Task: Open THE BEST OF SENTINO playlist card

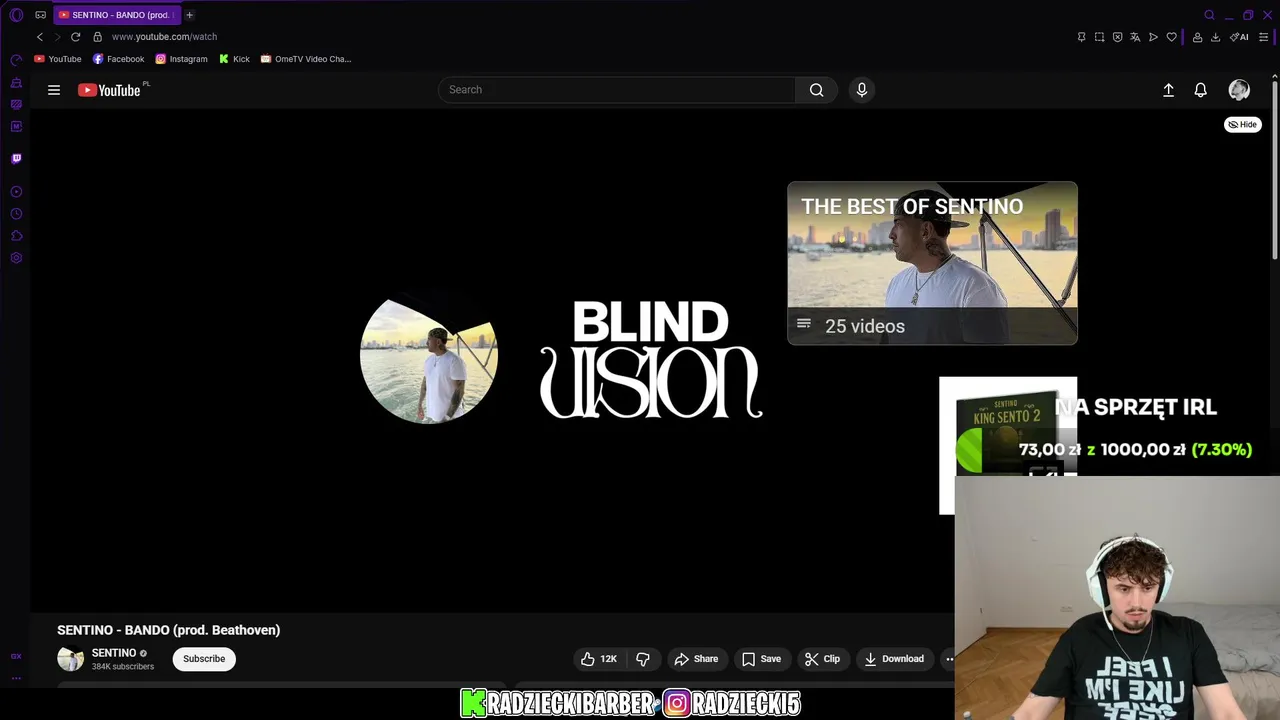Action: [932, 263]
